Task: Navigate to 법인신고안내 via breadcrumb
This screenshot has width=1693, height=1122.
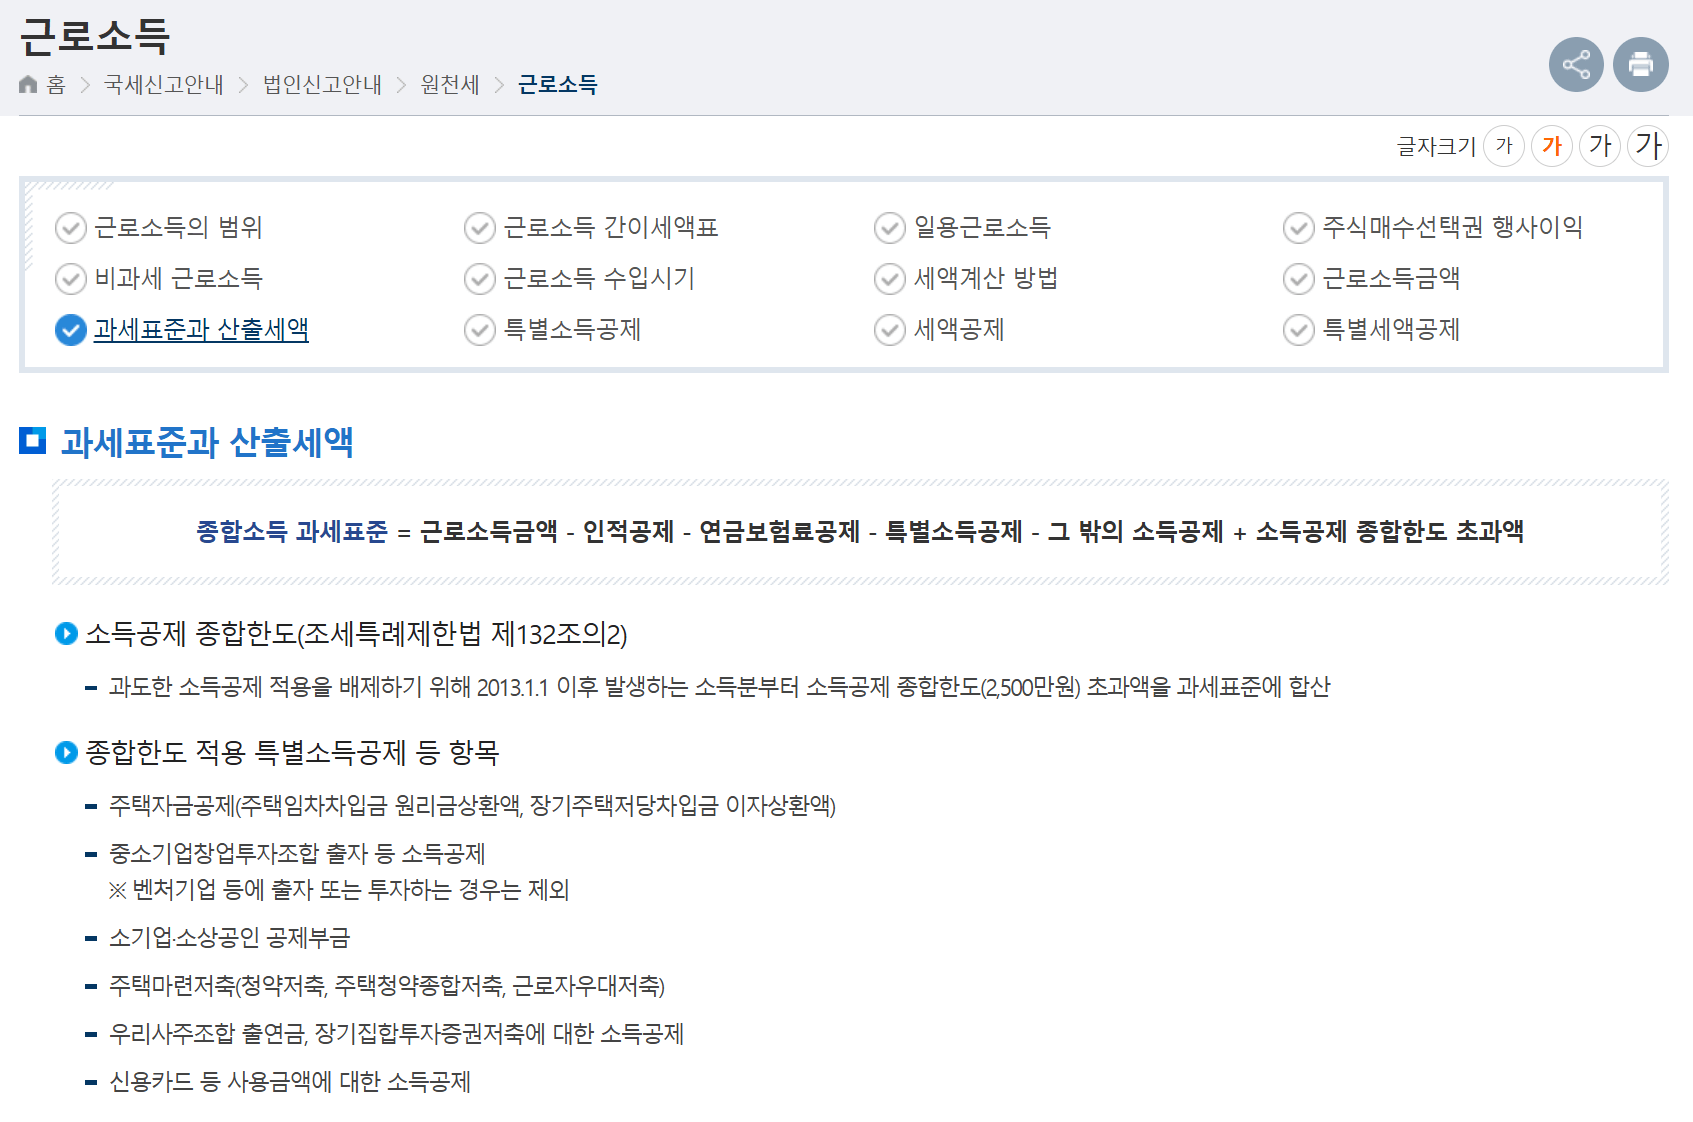Action: point(321,85)
